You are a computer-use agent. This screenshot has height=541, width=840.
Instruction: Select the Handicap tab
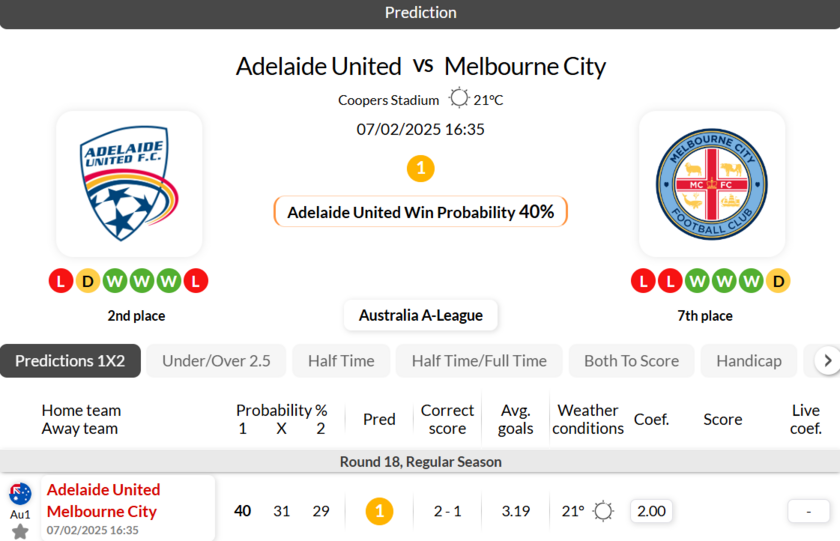point(749,361)
